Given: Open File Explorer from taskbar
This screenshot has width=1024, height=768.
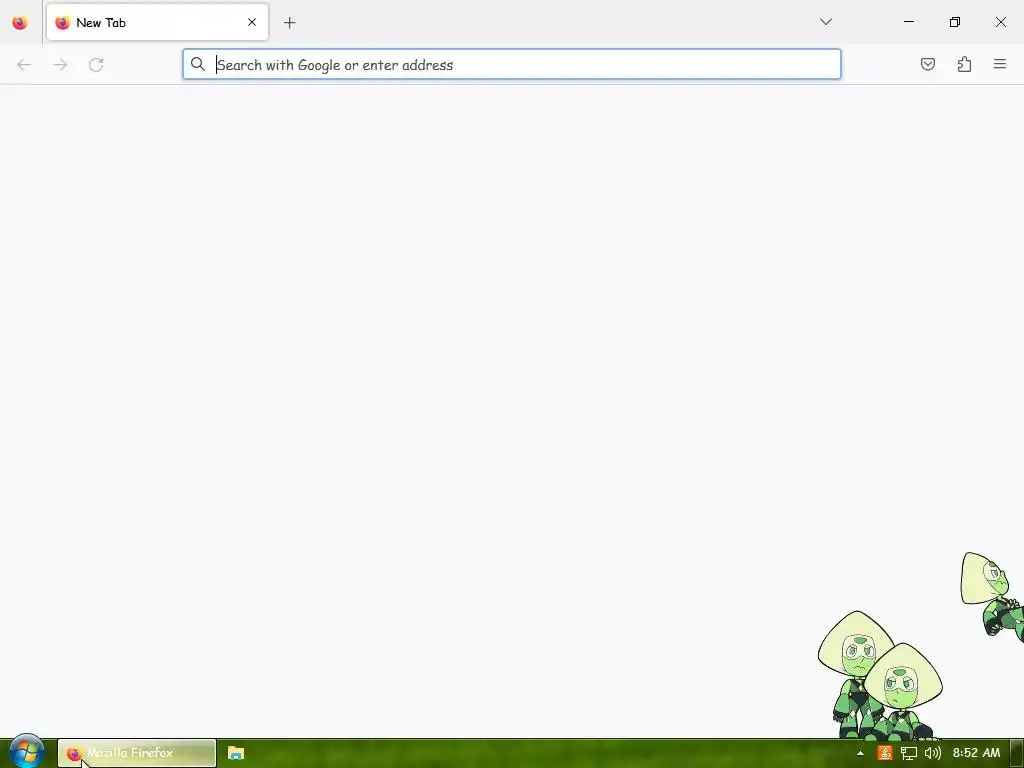Looking at the screenshot, I should pos(236,753).
